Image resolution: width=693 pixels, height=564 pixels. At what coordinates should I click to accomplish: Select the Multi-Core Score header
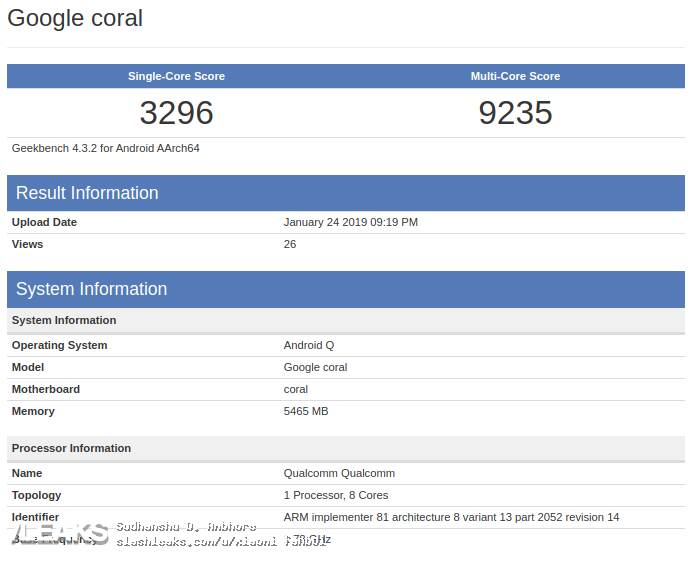[x=515, y=76]
